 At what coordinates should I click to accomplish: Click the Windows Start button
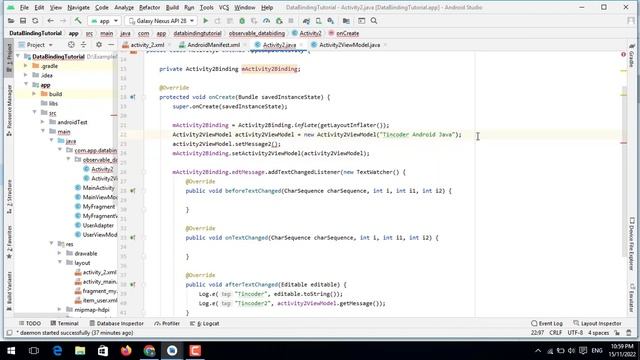click(11, 351)
